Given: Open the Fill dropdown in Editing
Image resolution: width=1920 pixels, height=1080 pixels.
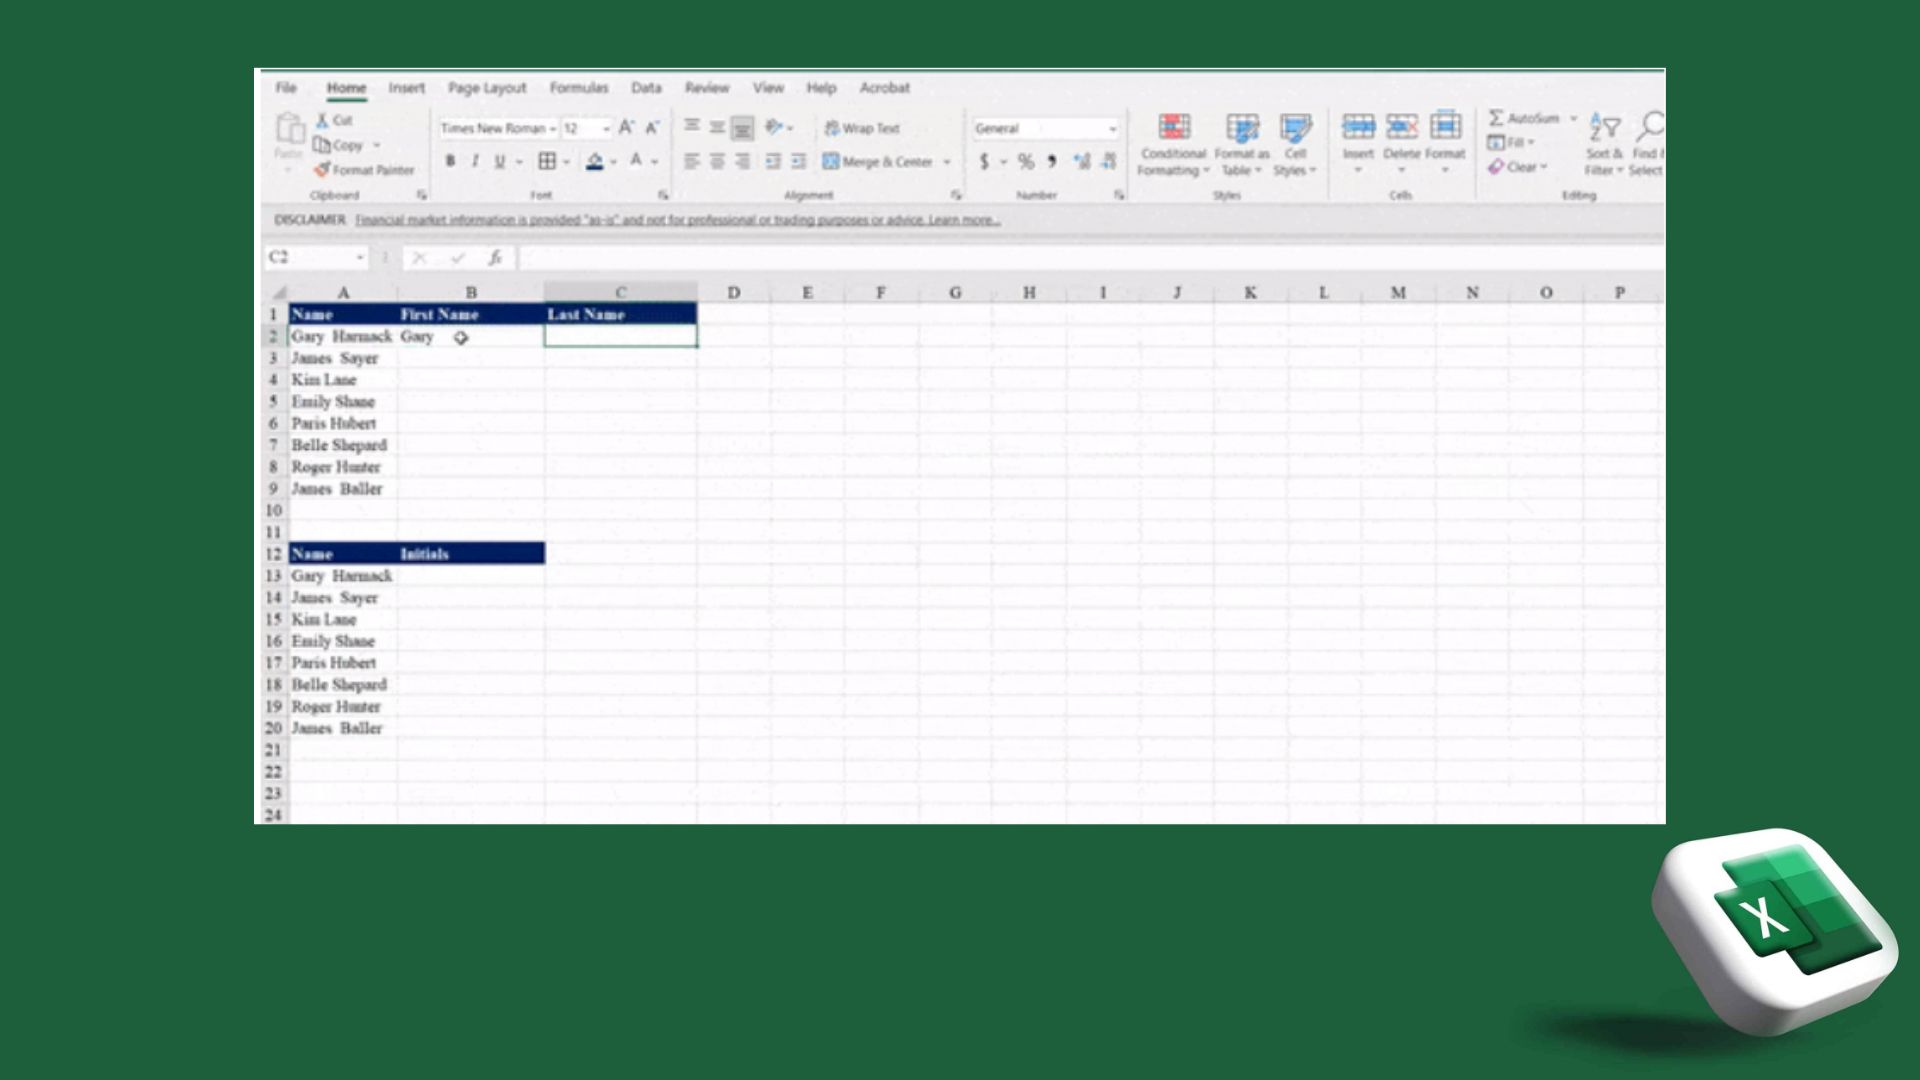Looking at the screenshot, I should coord(1511,142).
